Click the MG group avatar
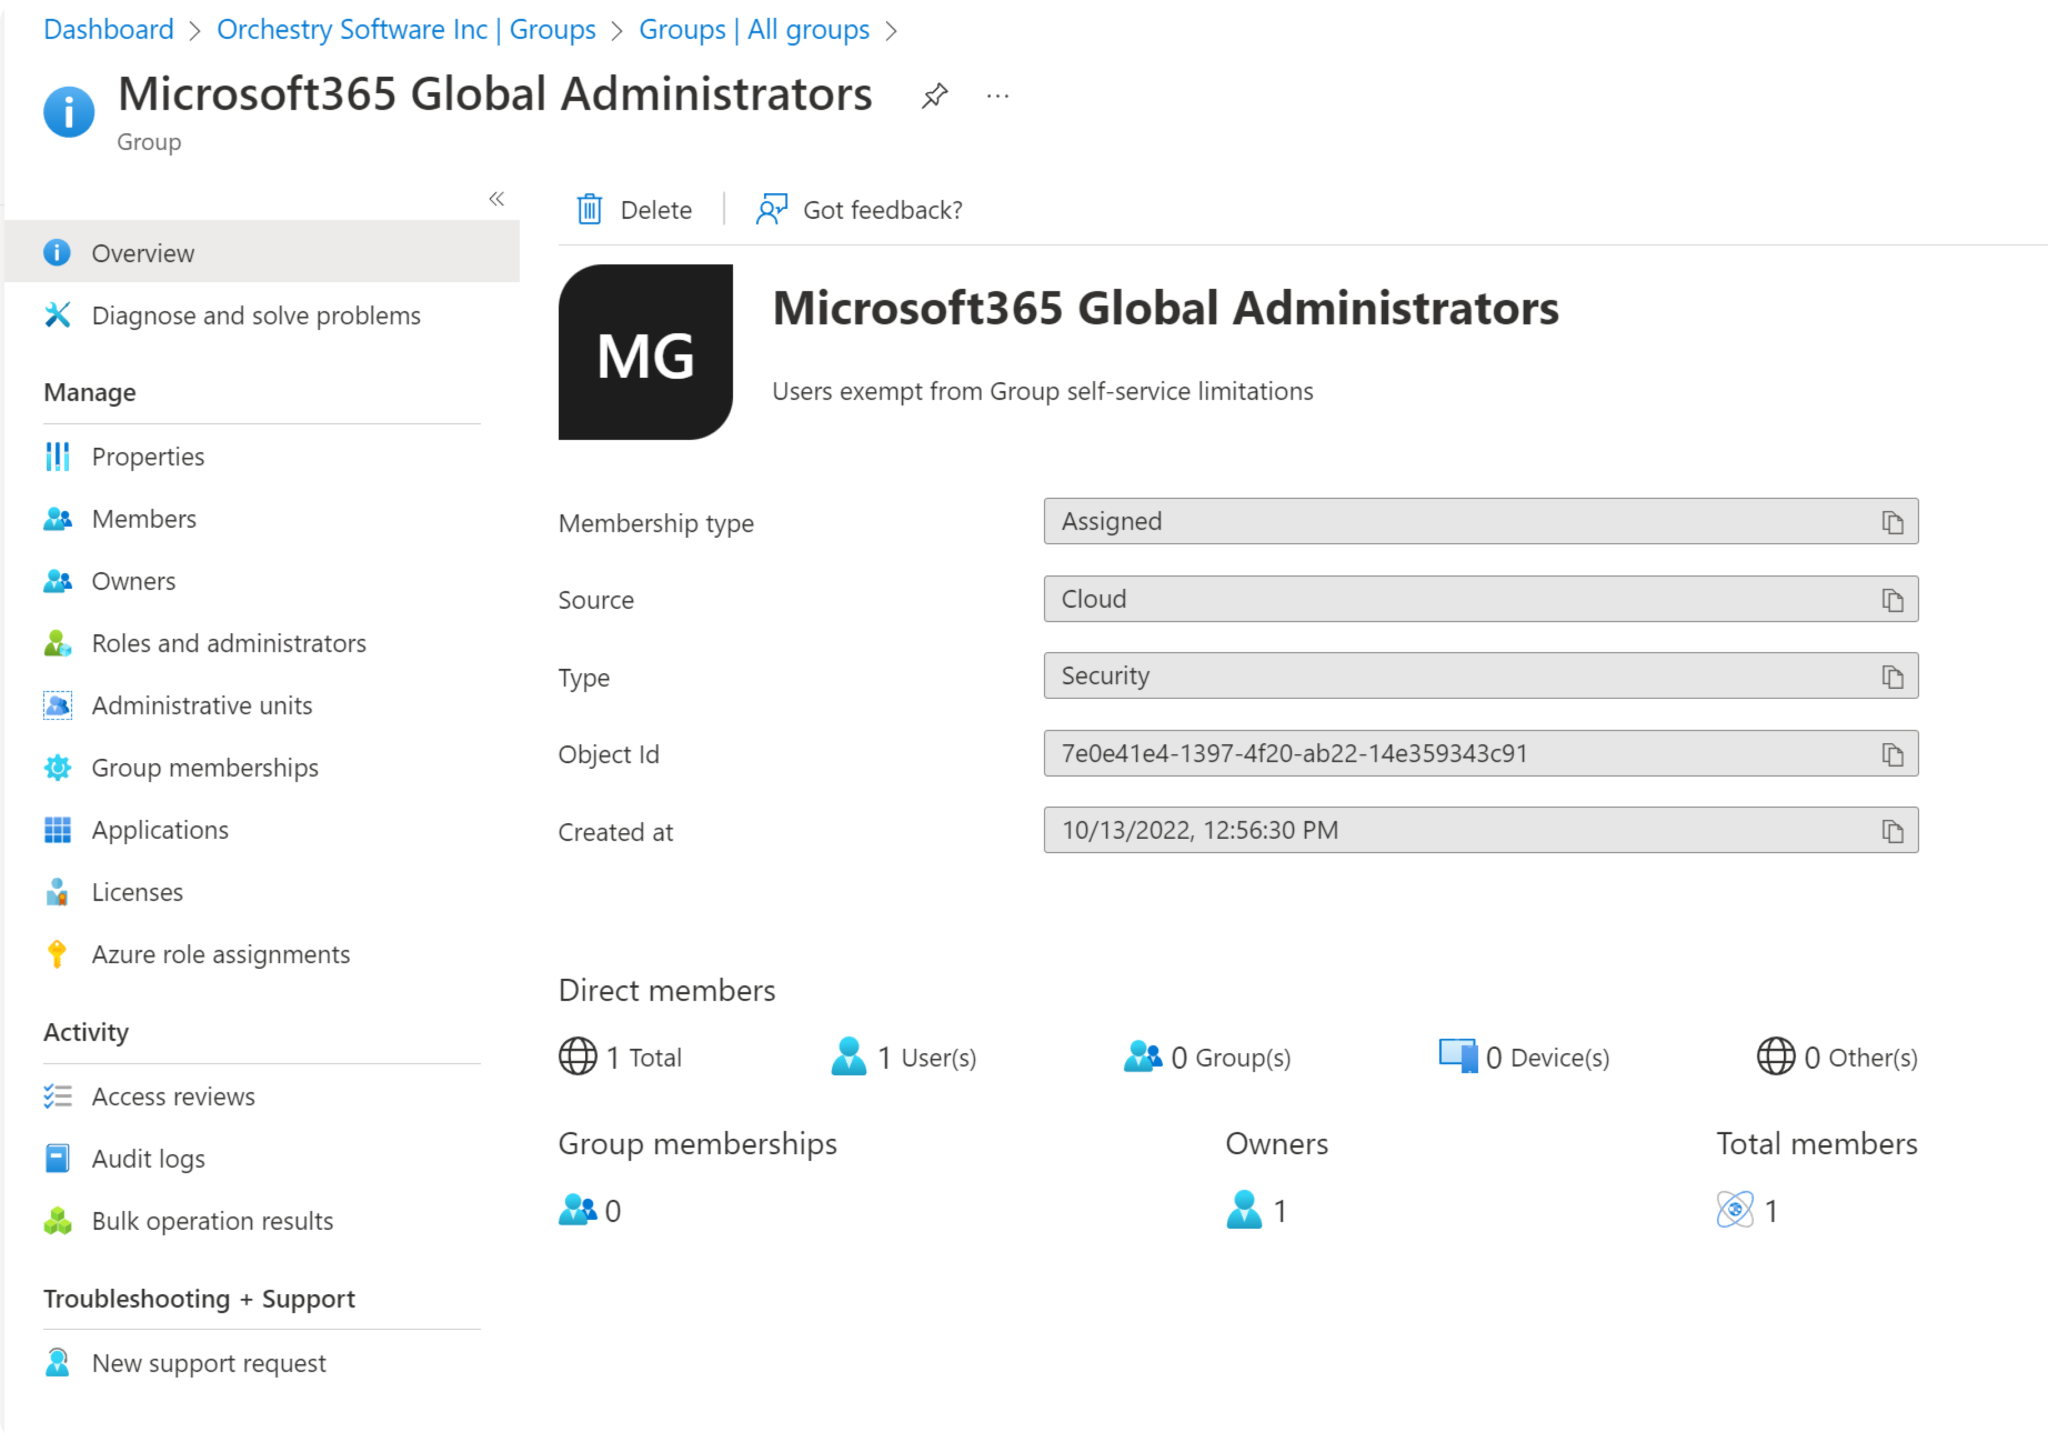 (645, 351)
